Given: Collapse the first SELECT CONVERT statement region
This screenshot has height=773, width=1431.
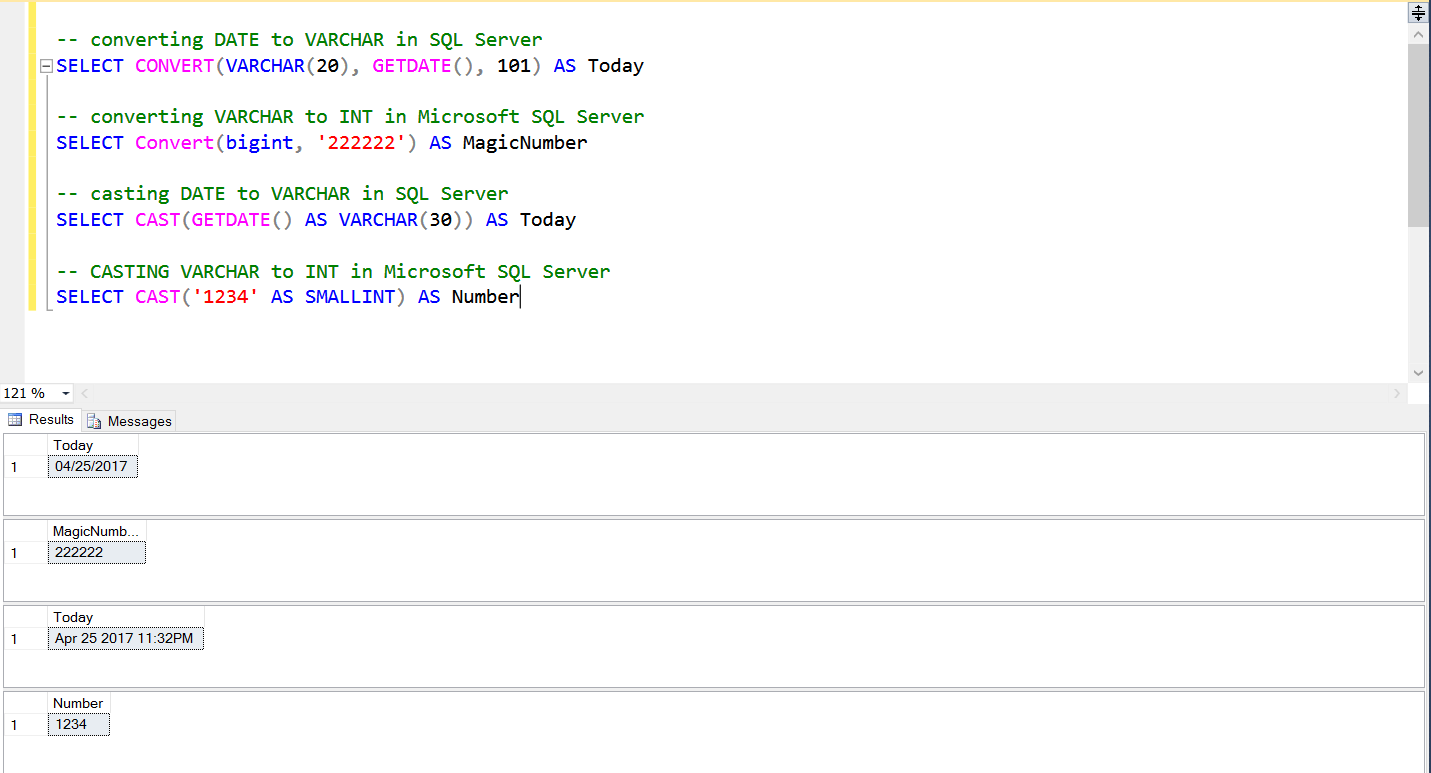Looking at the screenshot, I should click(45, 66).
